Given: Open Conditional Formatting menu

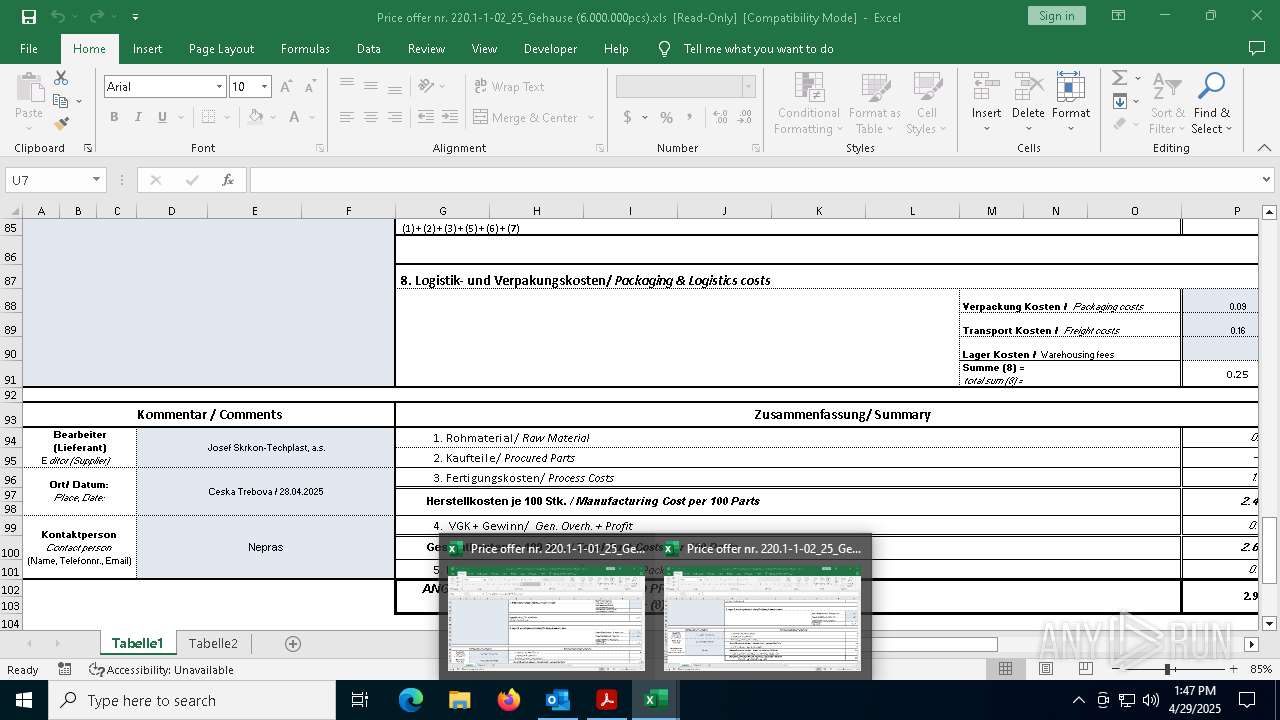Looking at the screenshot, I should (x=808, y=104).
